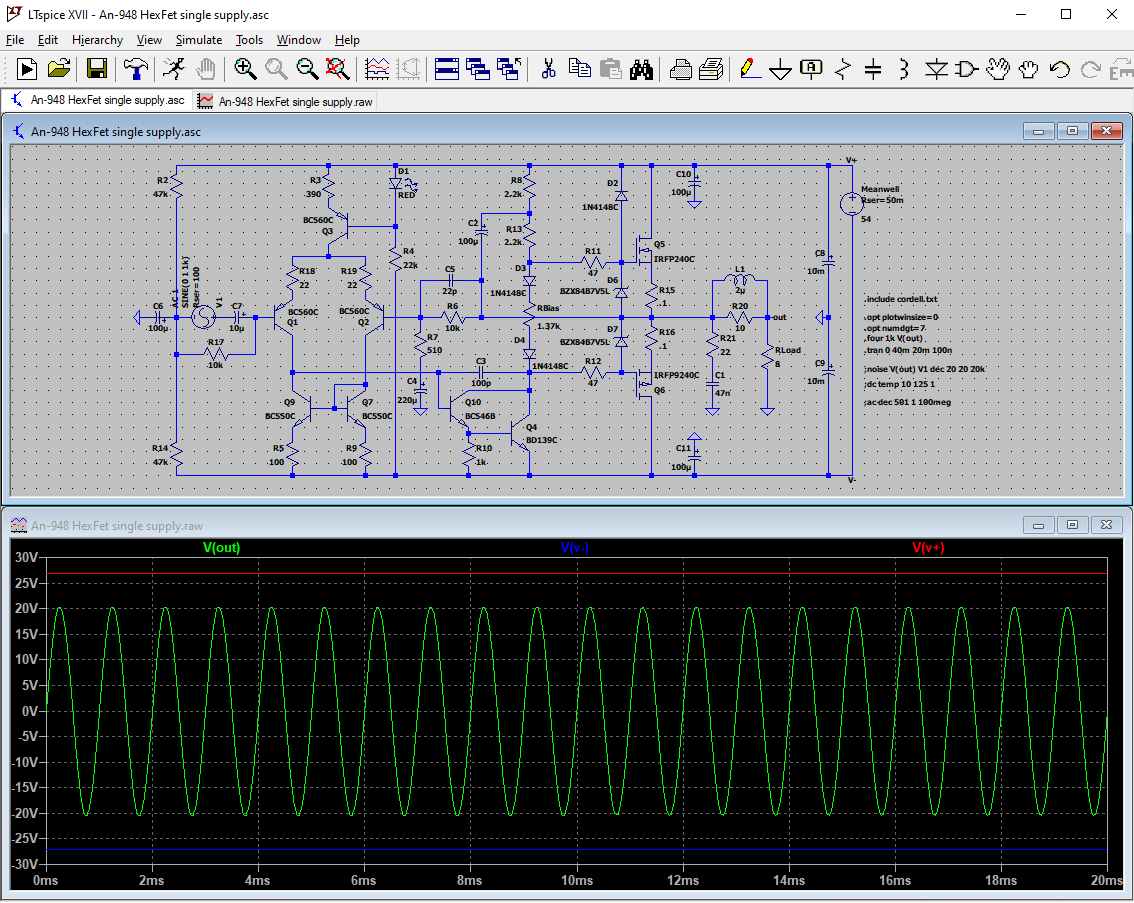Select the diode component tool
Image resolution: width=1134 pixels, height=903 pixels.
coord(936,69)
